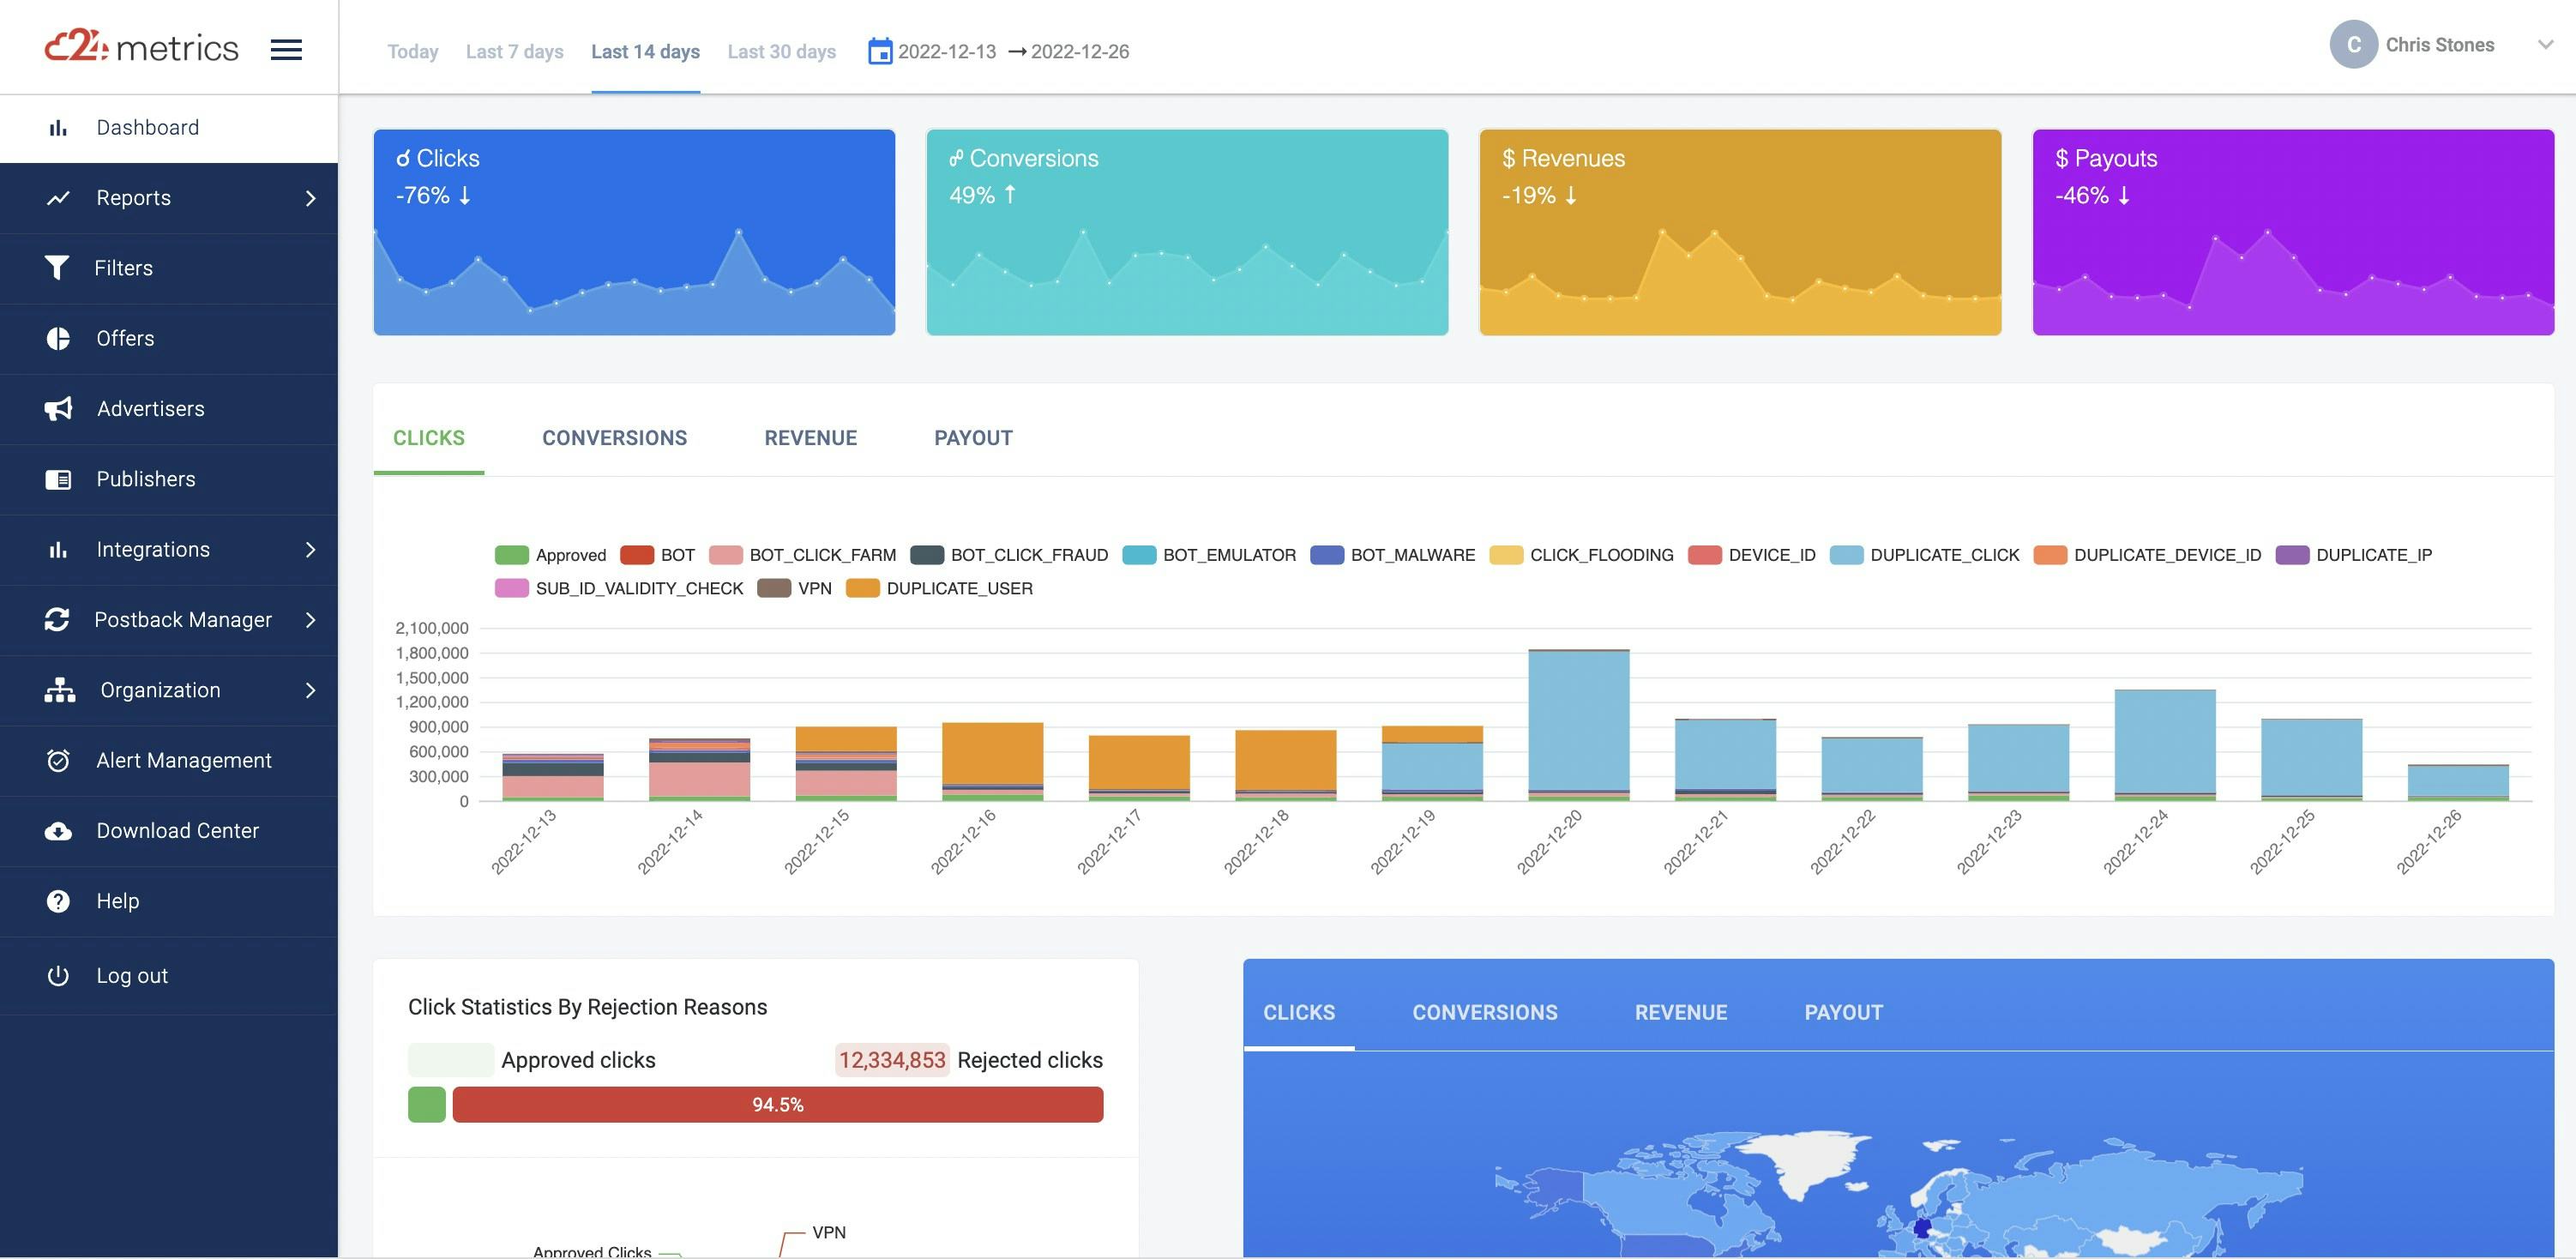Click the Offers pie chart icon
The height and width of the screenshot is (1259, 2576).
(58, 338)
